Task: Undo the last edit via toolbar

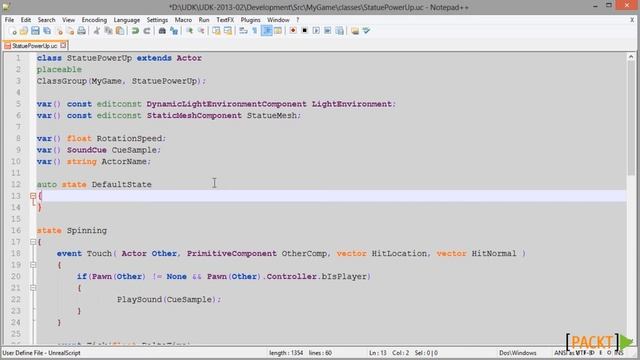Action: [135, 31]
